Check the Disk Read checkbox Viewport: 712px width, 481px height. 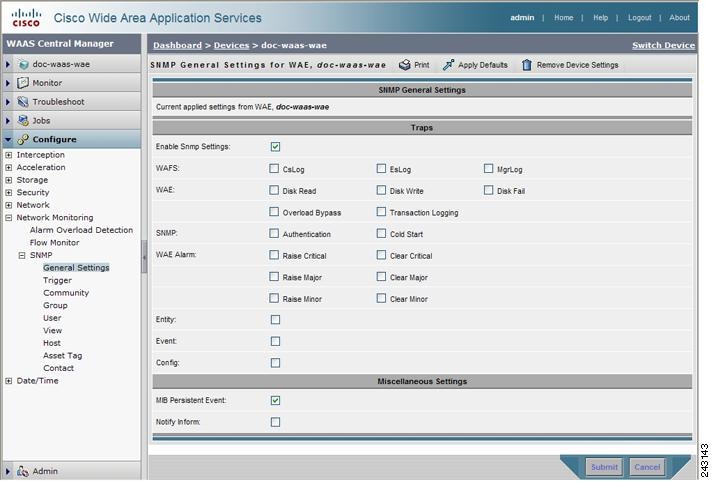(274, 190)
